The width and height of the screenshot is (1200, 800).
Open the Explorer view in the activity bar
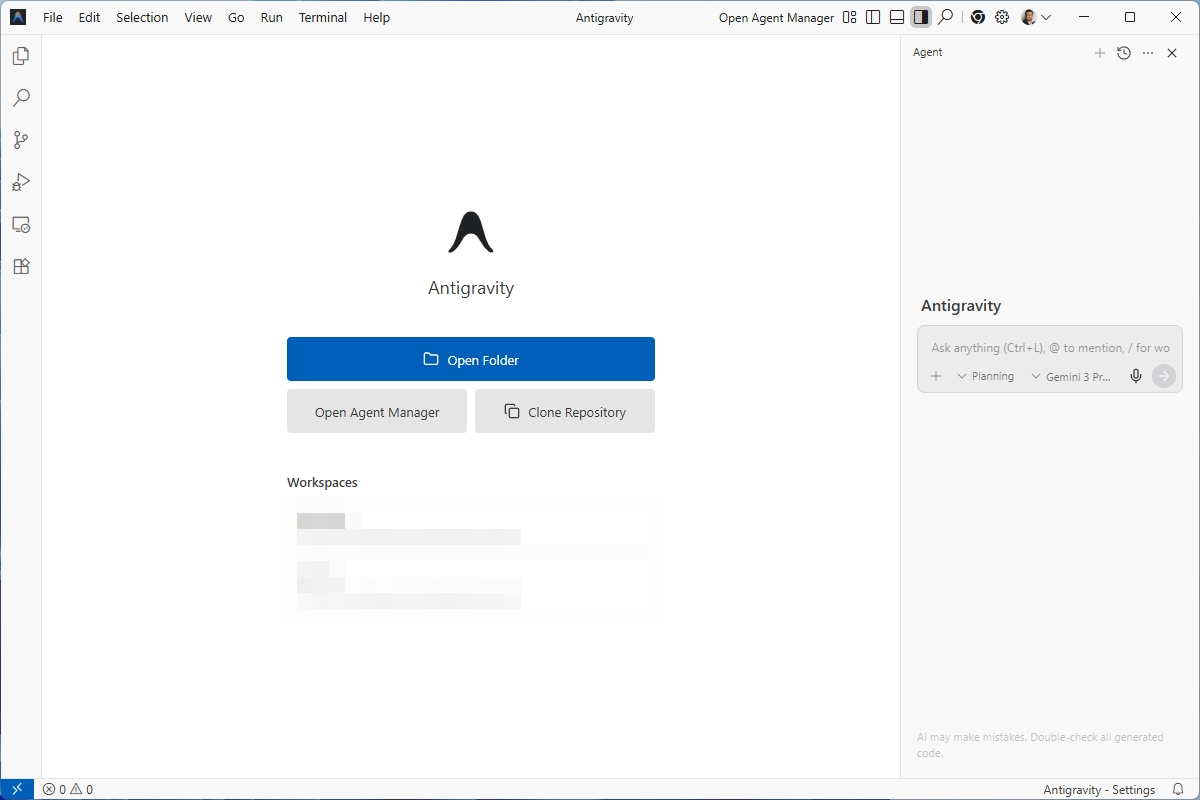click(x=20, y=56)
